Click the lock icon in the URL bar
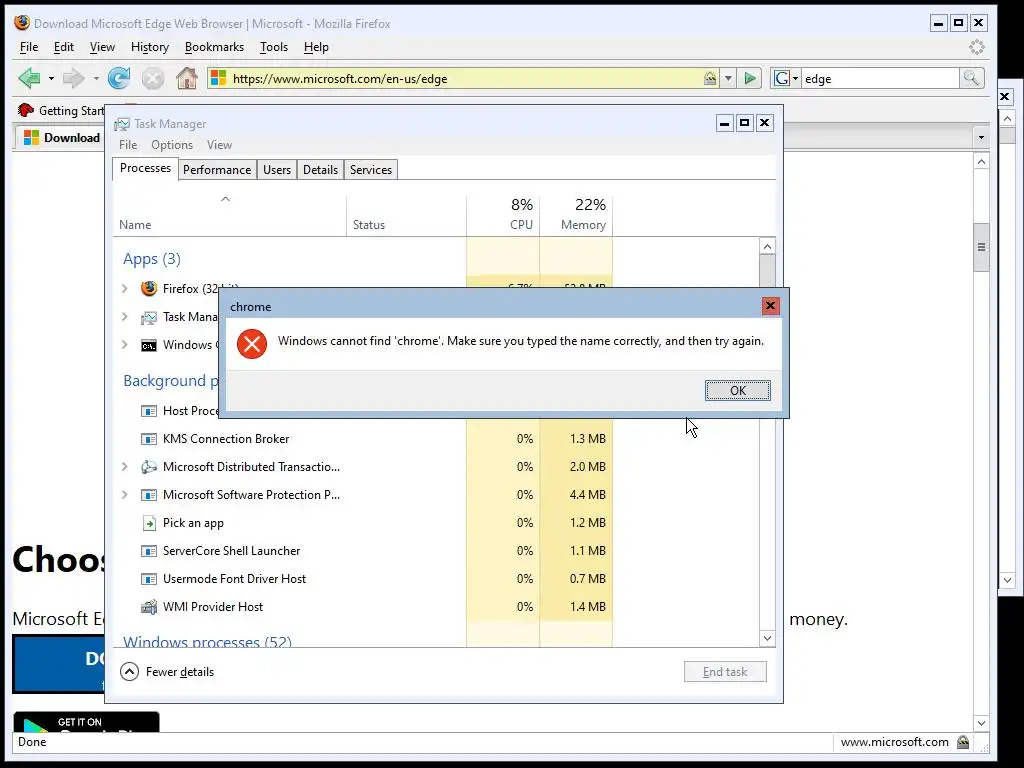 pos(710,78)
